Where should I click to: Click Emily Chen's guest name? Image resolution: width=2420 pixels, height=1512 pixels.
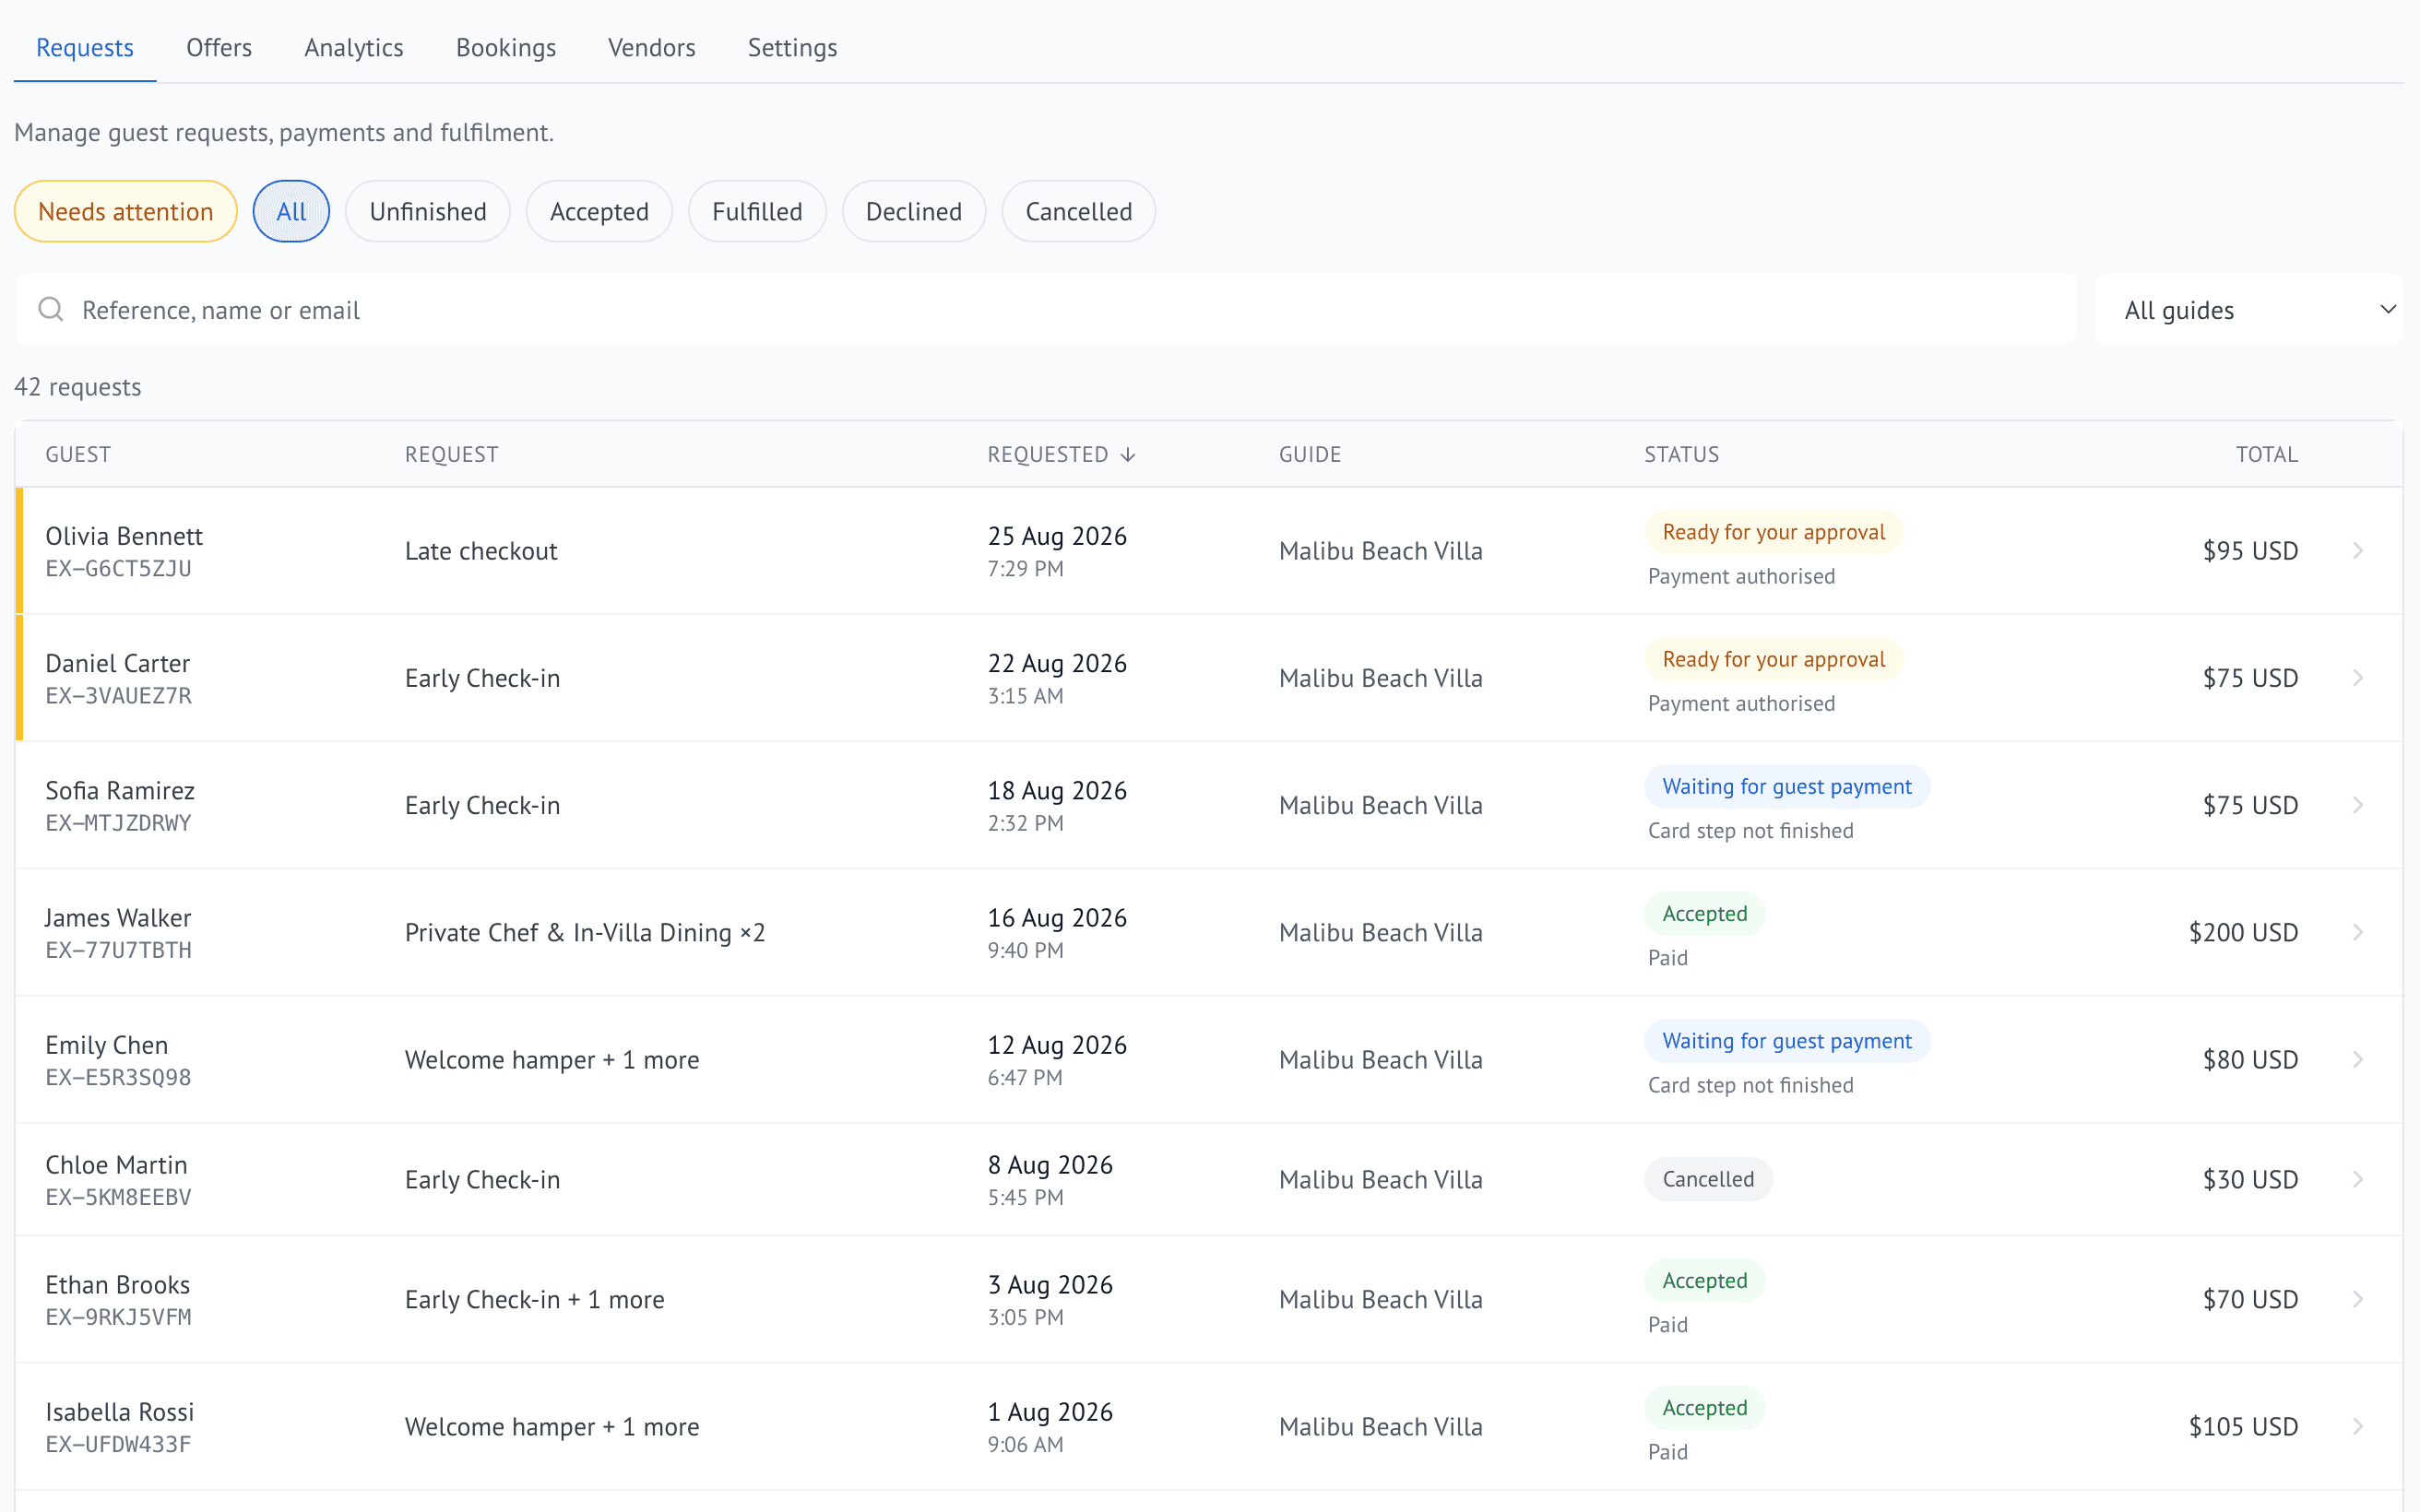pos(107,1045)
